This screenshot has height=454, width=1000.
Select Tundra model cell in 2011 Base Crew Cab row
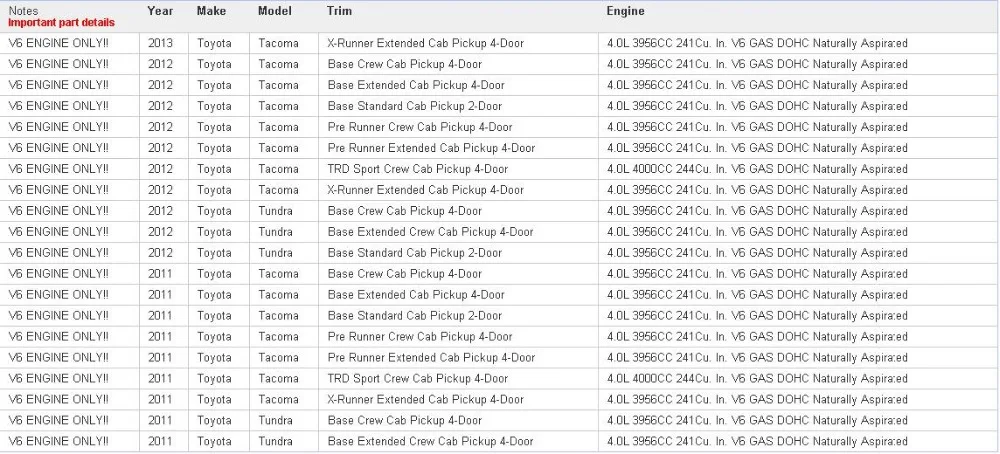click(x=276, y=421)
